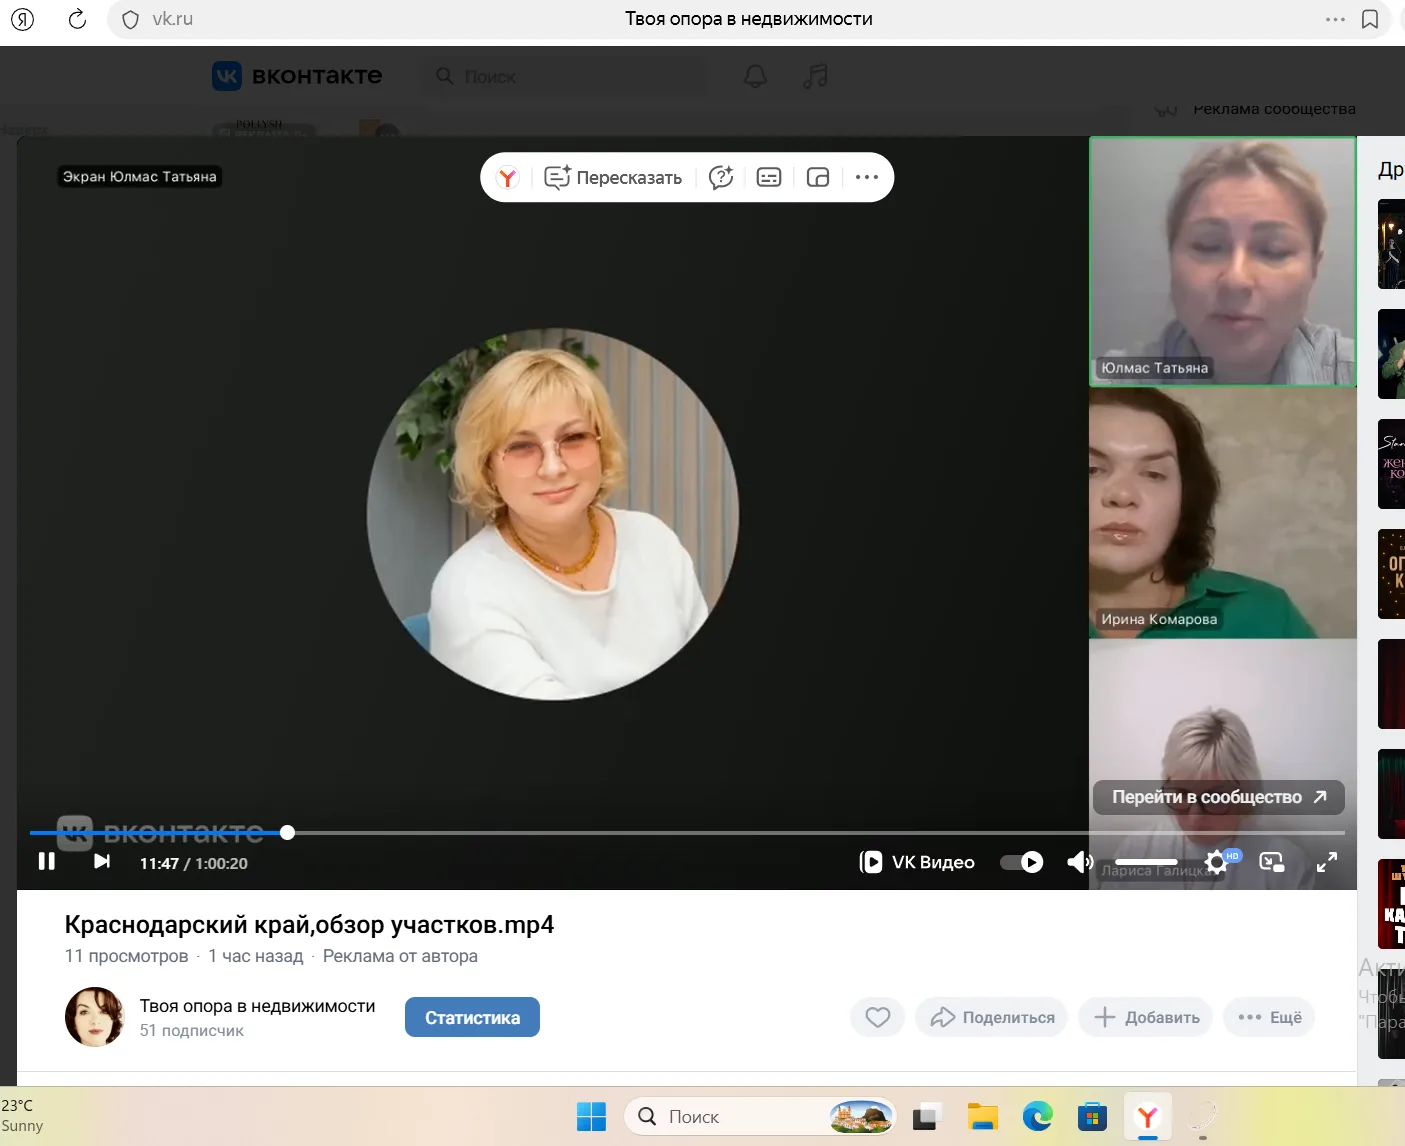Click the Yandex Y icon in overlay toolbar

(508, 177)
